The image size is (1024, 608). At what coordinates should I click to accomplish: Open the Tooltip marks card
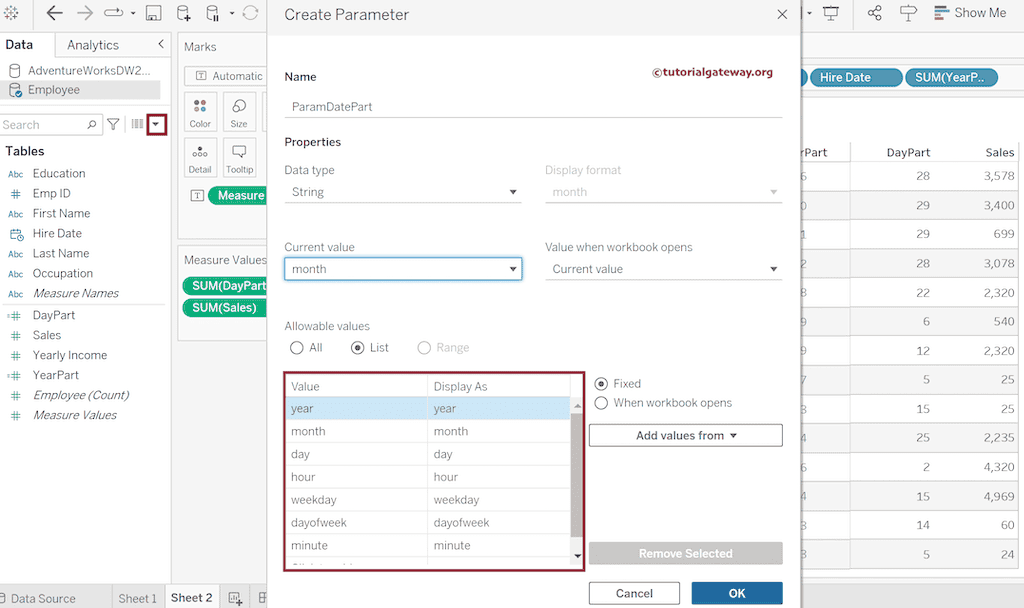pyautogui.click(x=239, y=157)
